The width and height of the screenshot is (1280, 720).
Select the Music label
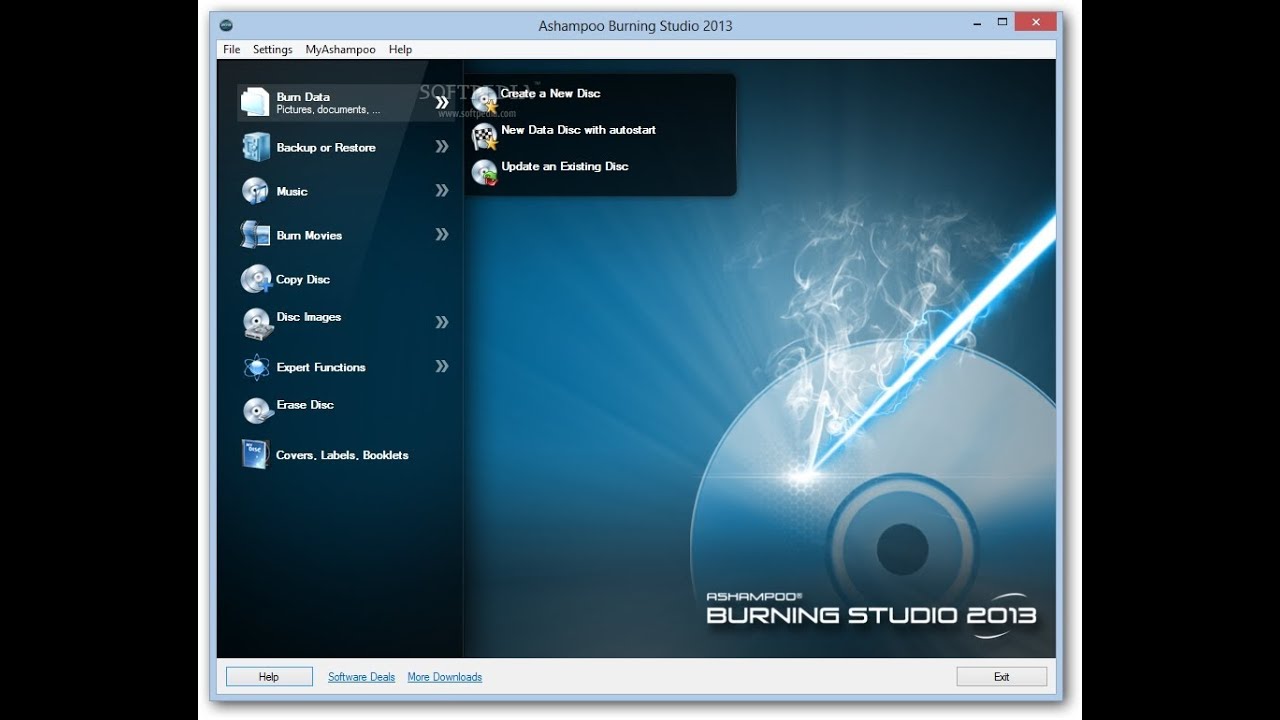click(x=292, y=192)
